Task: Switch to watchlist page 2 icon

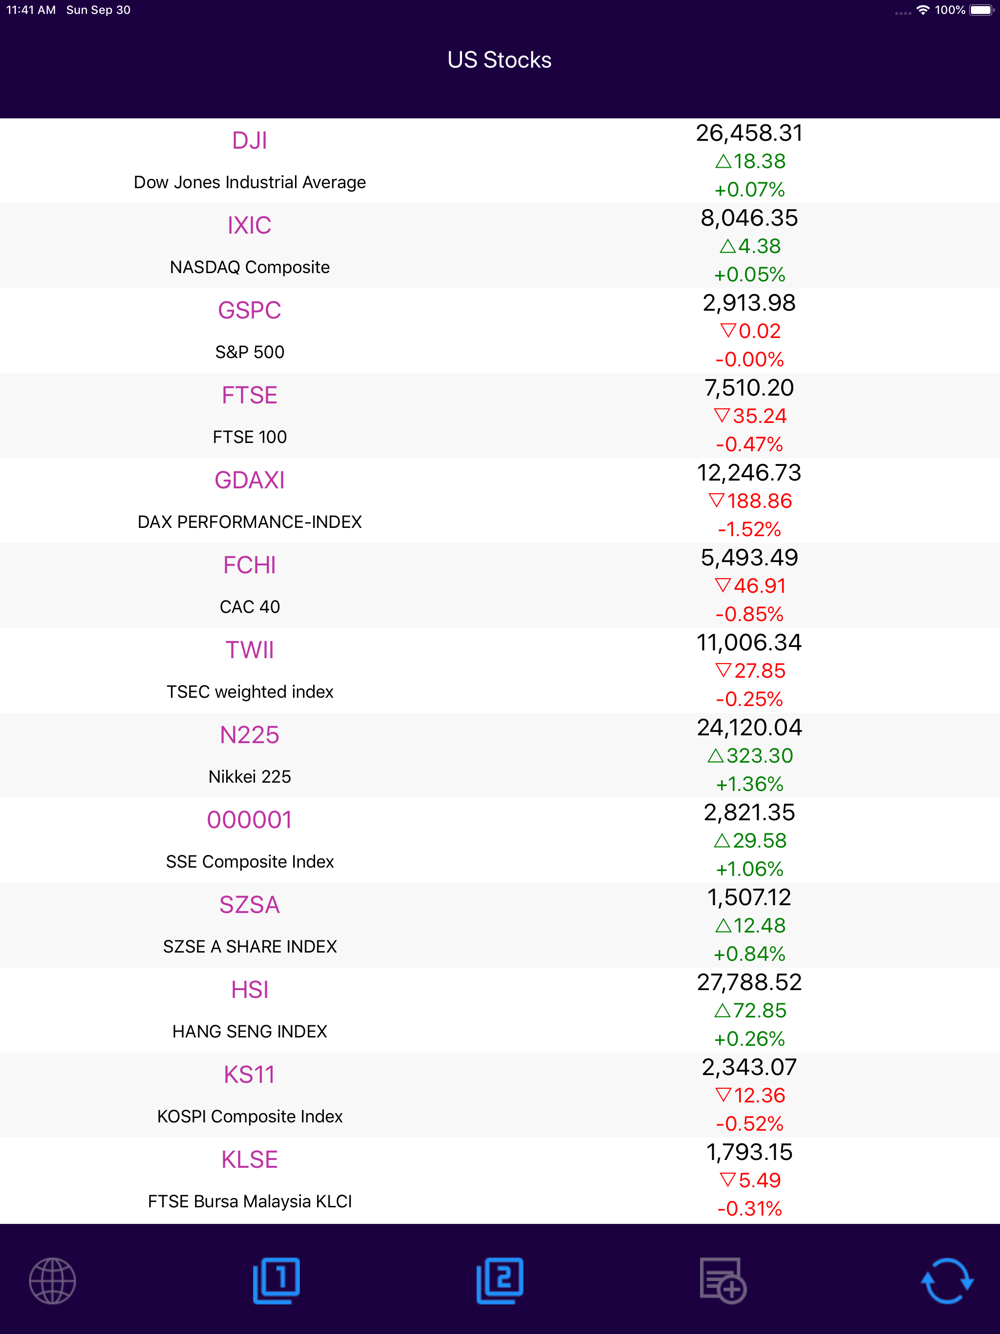Action: [500, 1280]
